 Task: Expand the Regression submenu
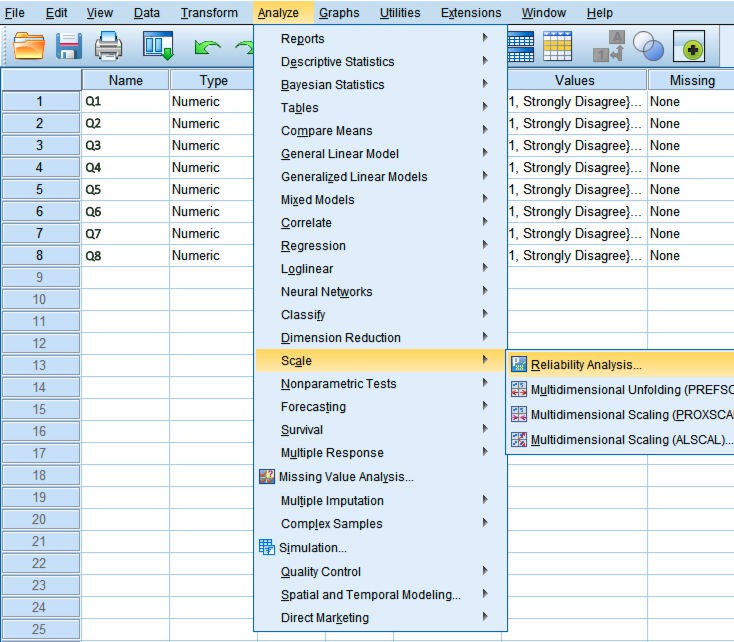tap(381, 245)
